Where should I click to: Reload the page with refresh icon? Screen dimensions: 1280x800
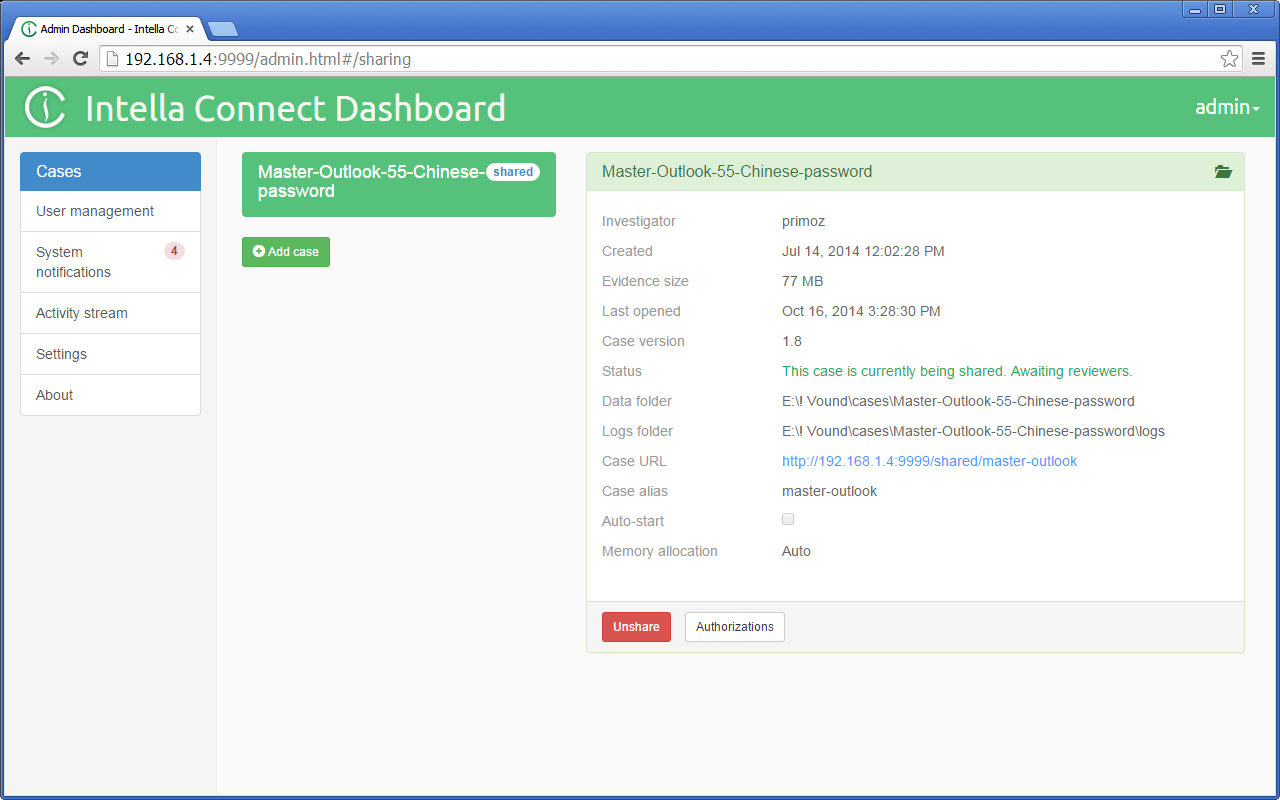point(81,59)
